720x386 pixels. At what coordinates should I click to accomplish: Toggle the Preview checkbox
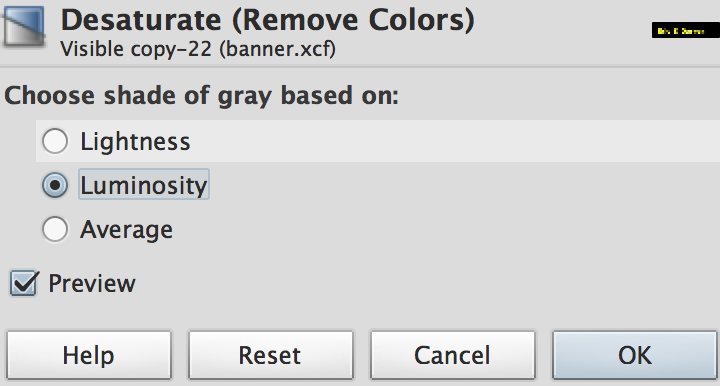23,283
